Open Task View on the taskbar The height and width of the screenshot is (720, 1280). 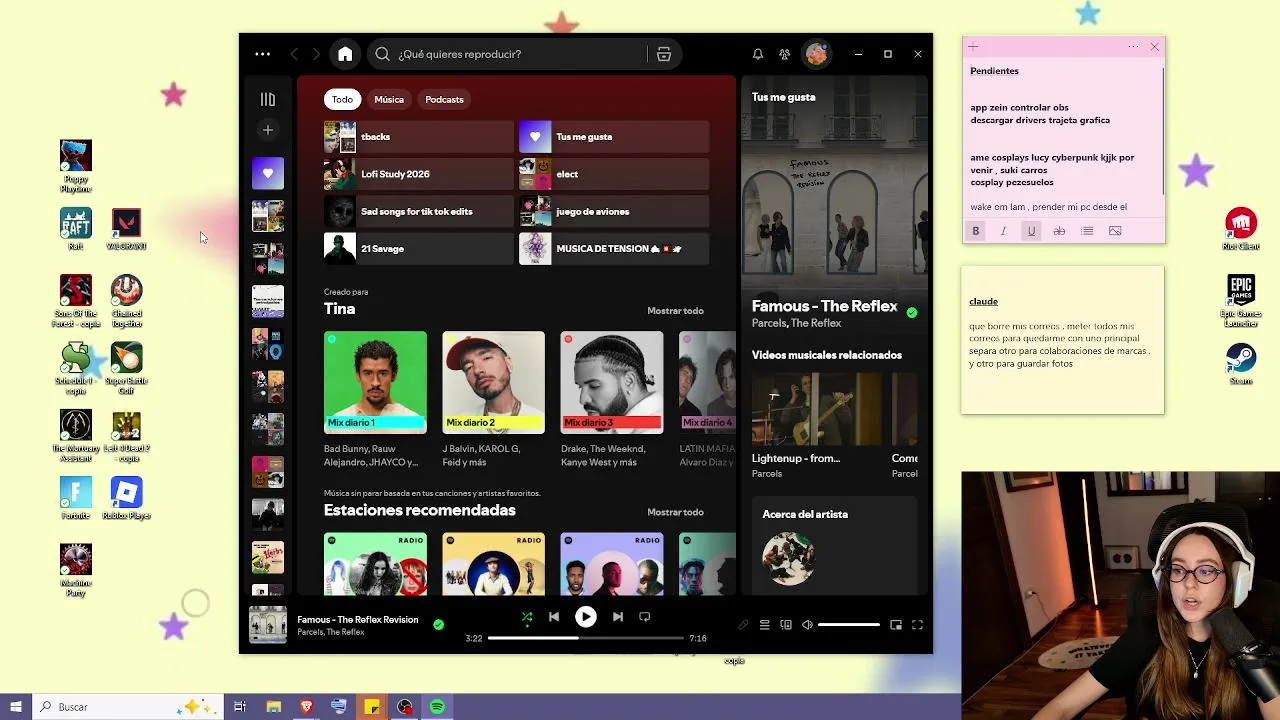tap(240, 707)
